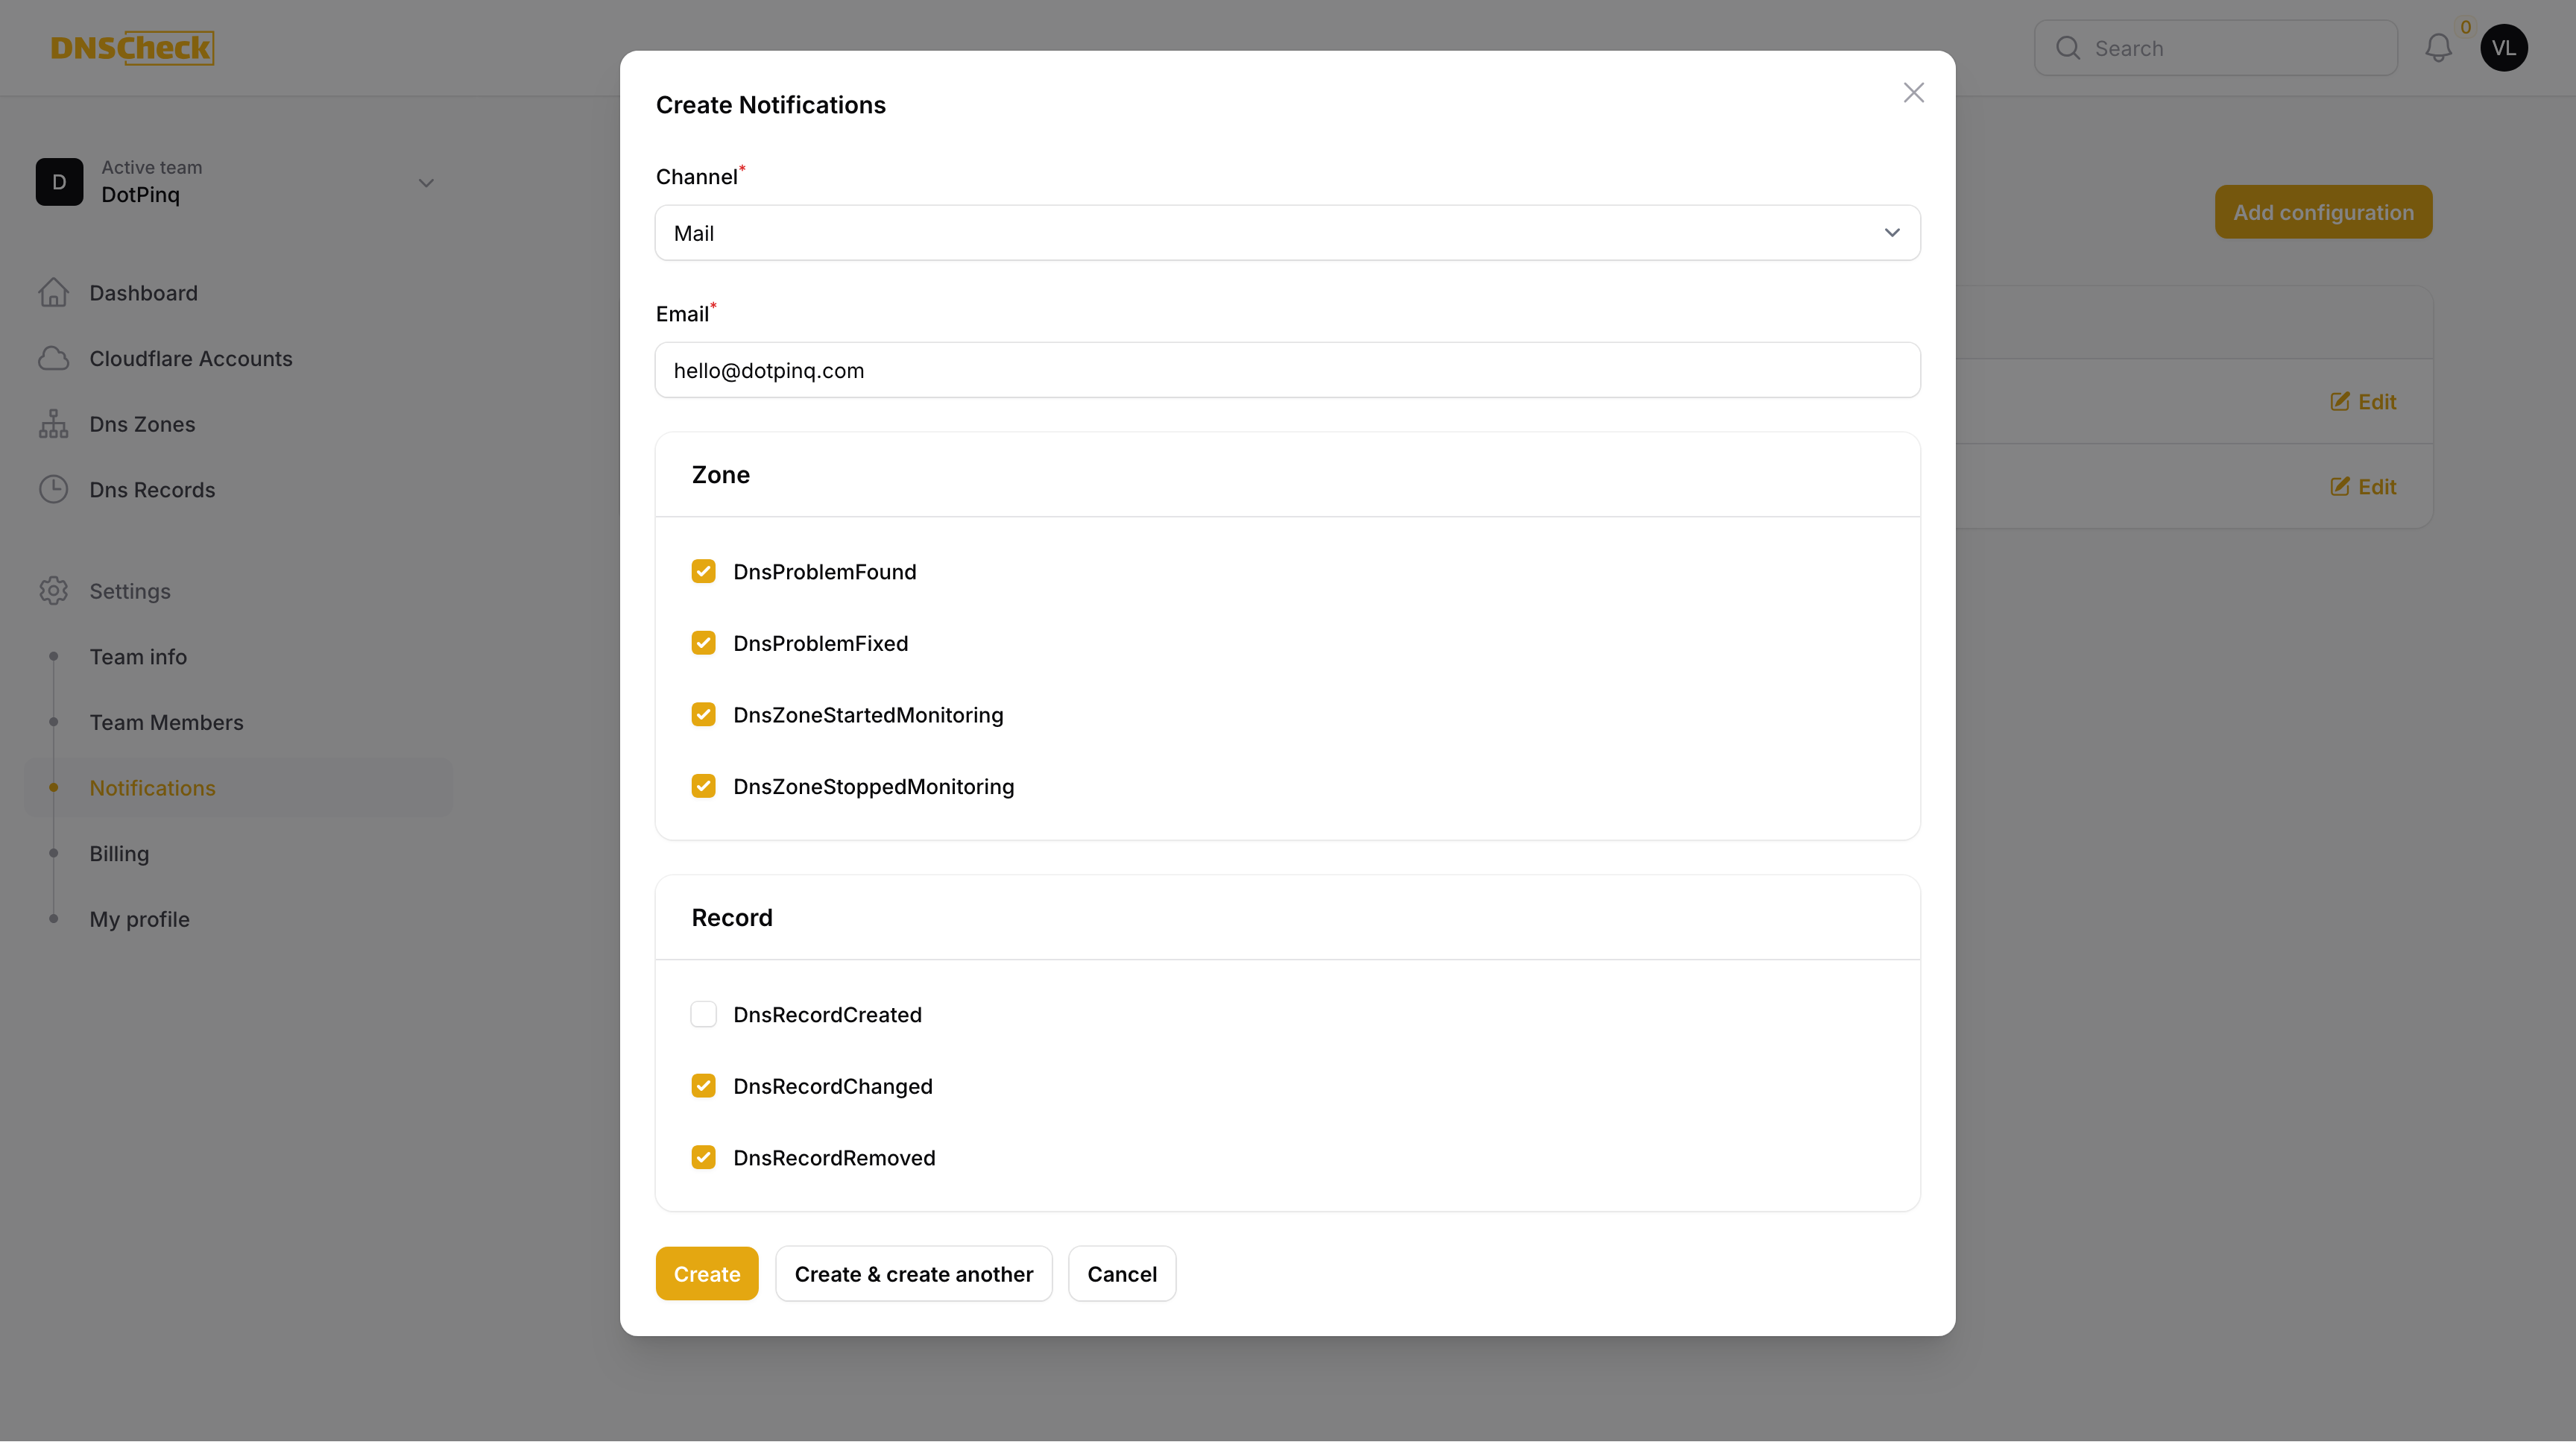Click the VL avatar
2576x1442 pixels.
pos(2504,47)
